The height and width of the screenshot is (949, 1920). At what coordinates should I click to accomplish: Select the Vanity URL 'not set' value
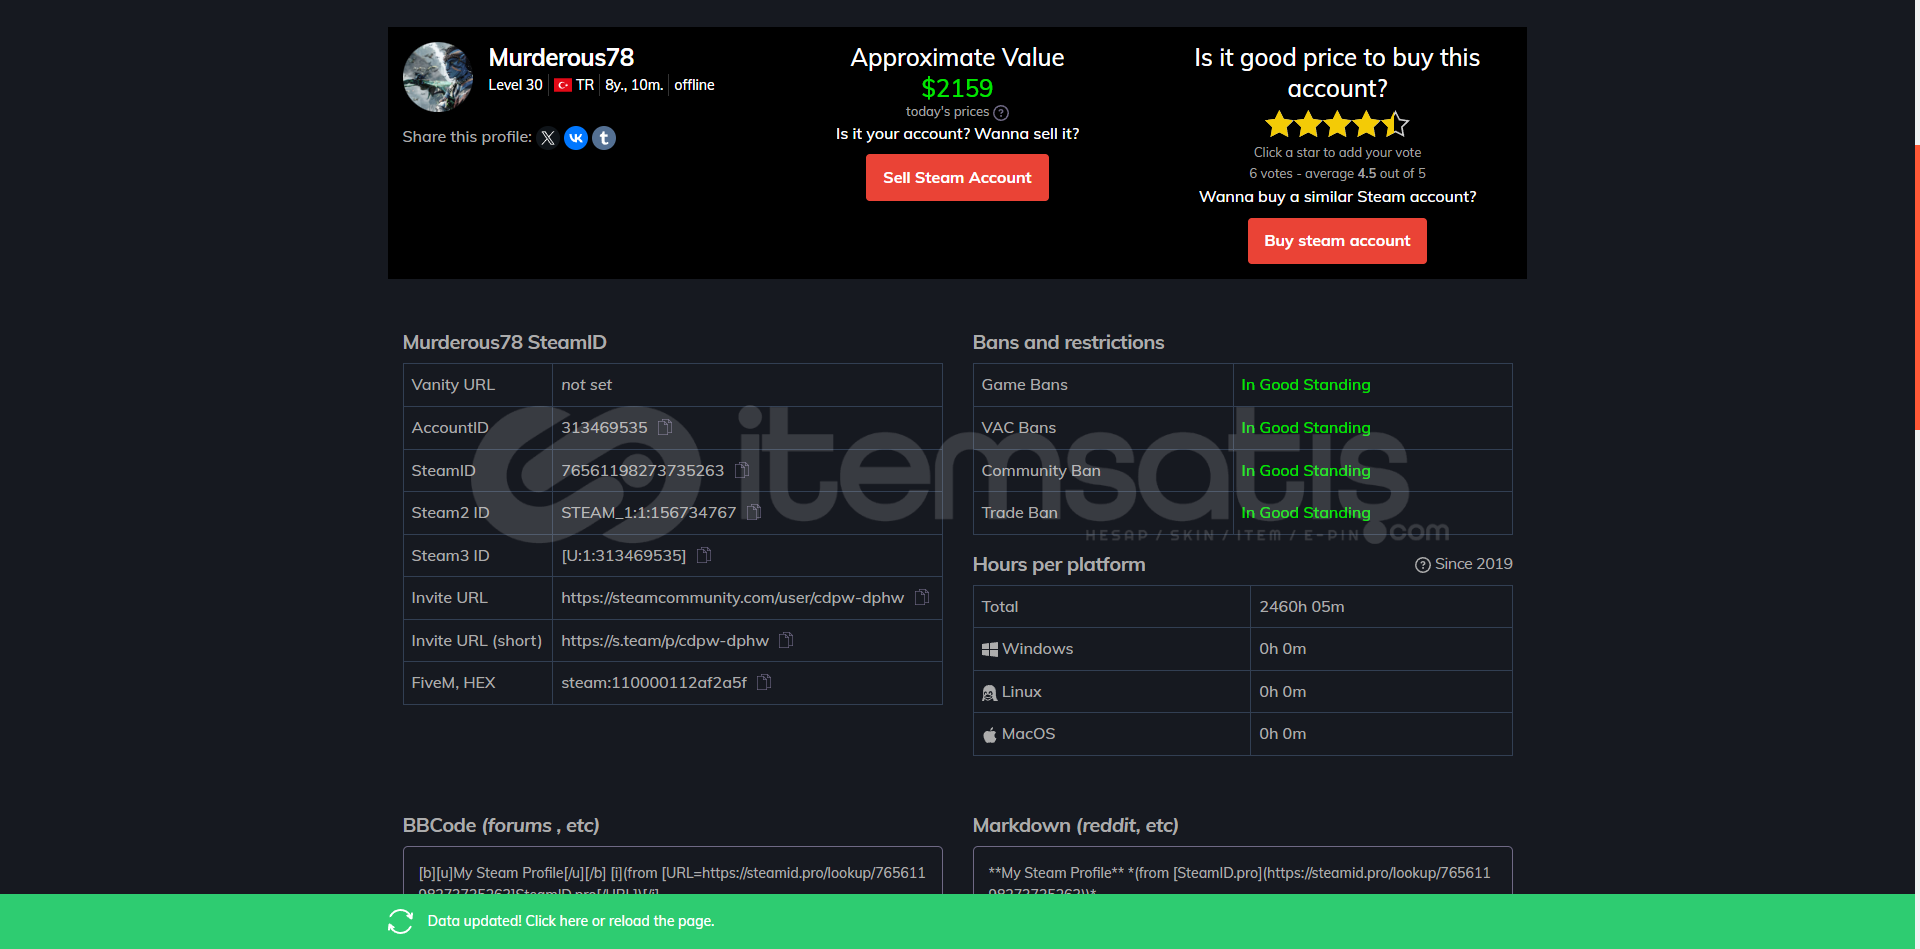coord(586,384)
